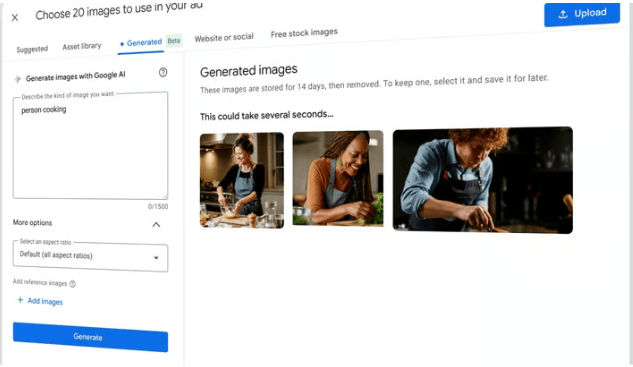Viewport: 633px width, 367px height.
Task: Click the sparkle icon on Generated tab
Action: click(x=122, y=44)
